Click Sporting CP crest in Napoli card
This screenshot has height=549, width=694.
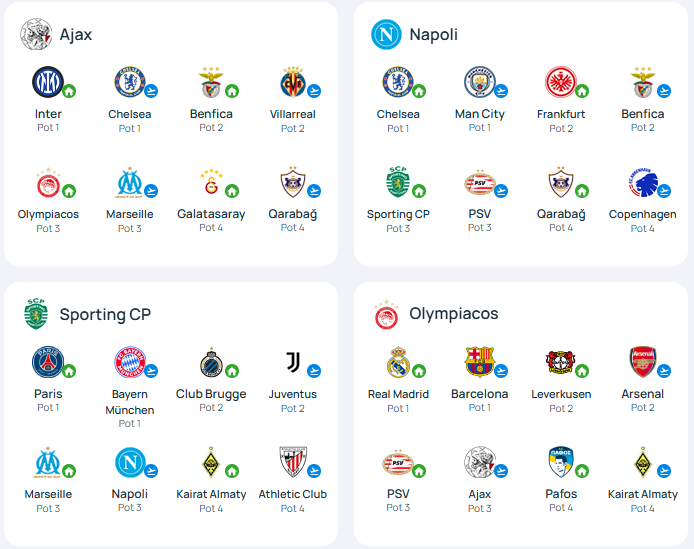click(x=398, y=182)
